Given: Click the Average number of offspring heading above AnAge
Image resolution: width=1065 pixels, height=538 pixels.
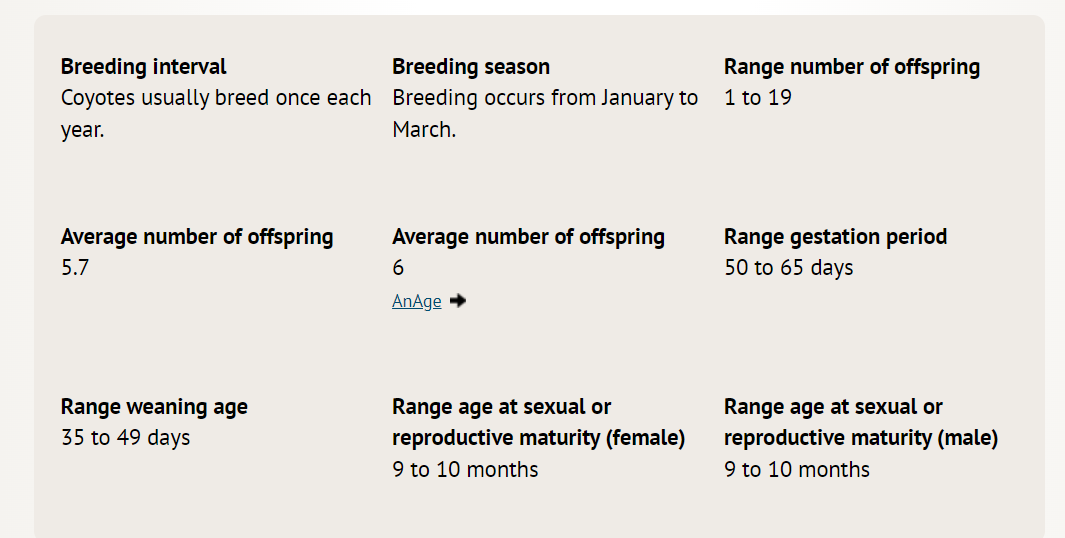Looking at the screenshot, I should [x=528, y=236].
